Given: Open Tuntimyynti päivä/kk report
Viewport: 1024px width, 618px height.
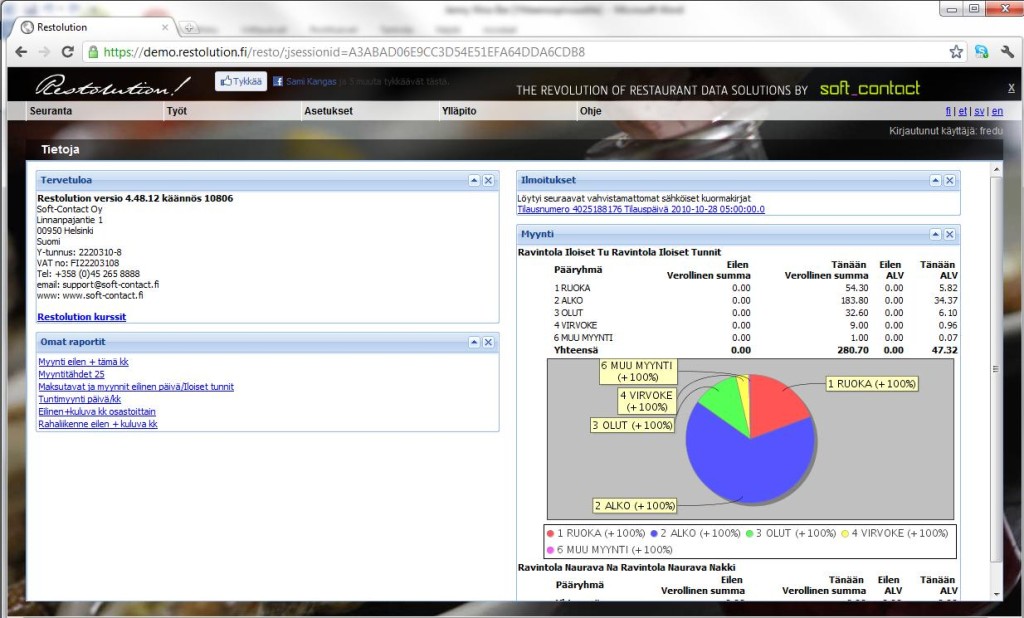Looking at the screenshot, I should point(79,399).
